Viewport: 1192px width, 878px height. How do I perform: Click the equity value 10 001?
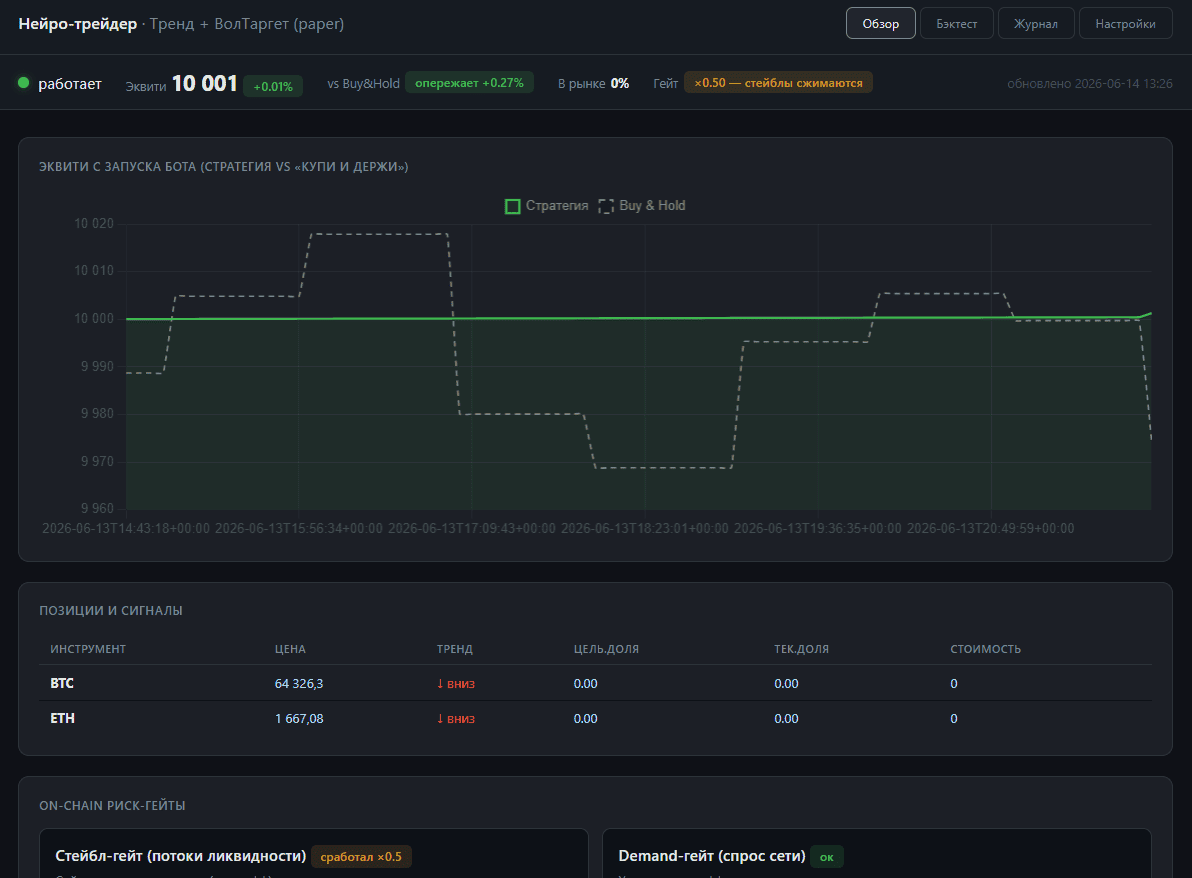(204, 84)
